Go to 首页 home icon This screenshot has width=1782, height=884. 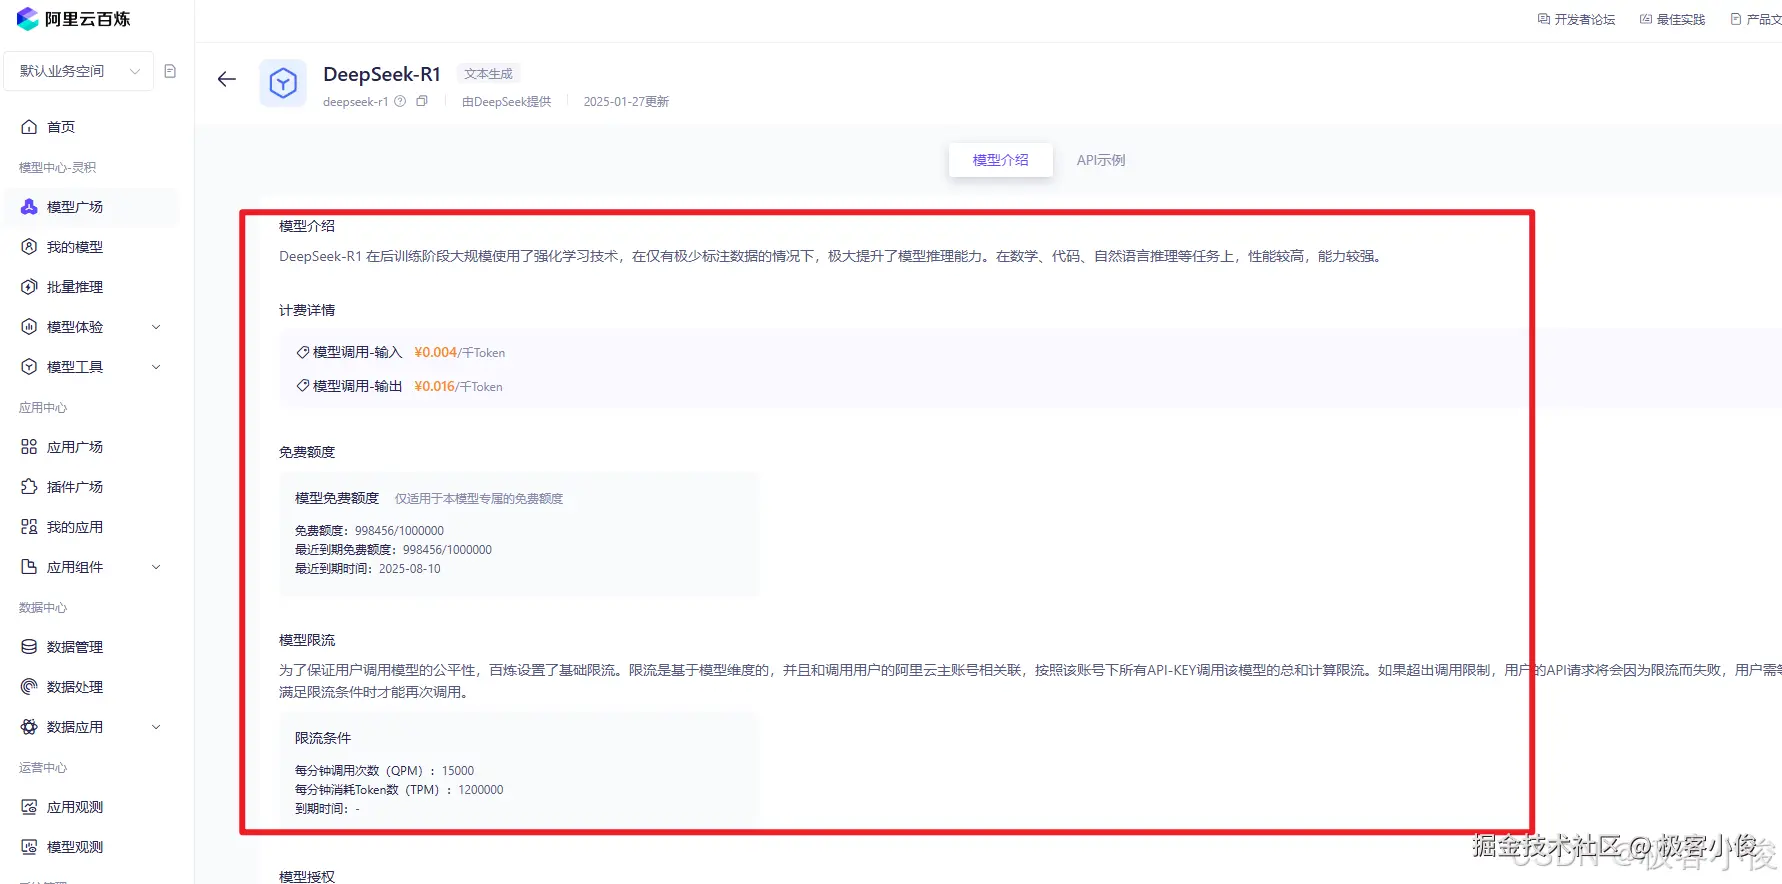pos(29,127)
